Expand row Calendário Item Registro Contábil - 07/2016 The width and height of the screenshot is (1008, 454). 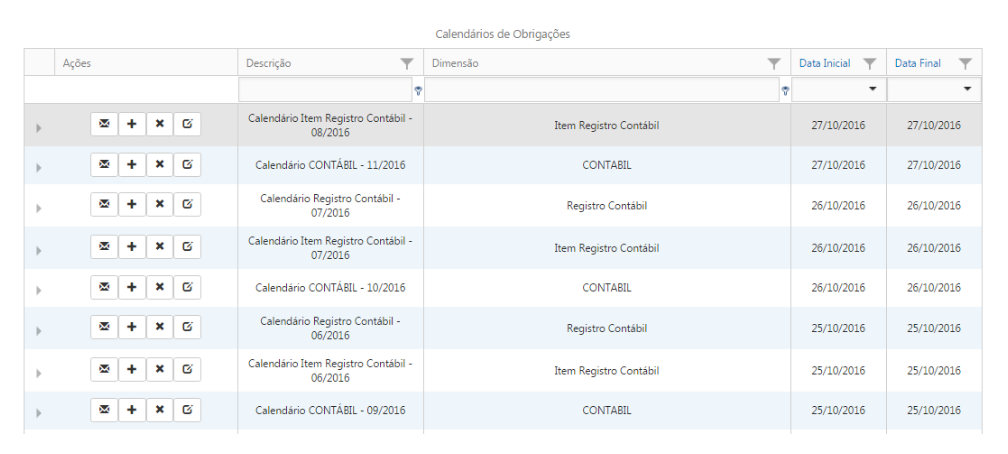[x=39, y=250]
